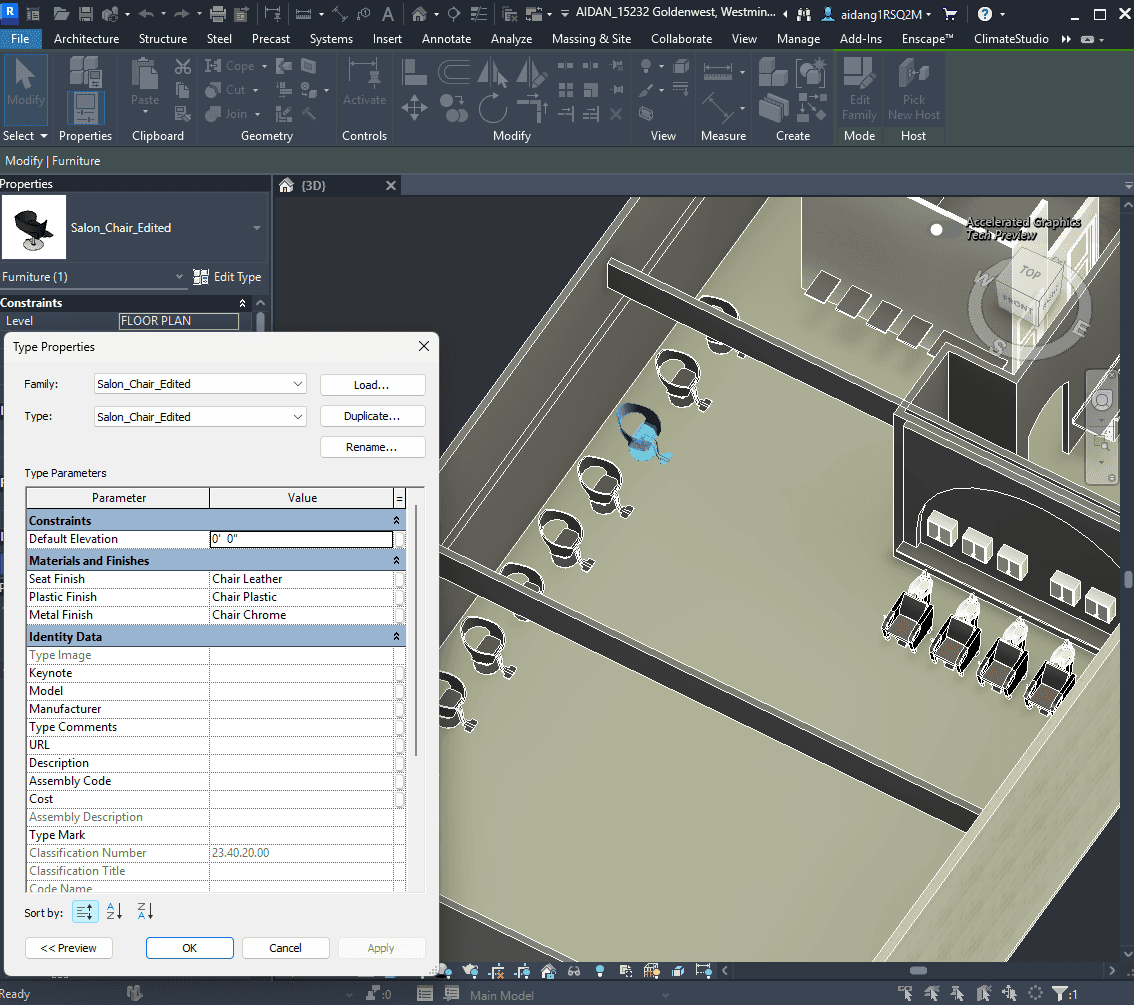Collapse the Materials and Finishes group

click(x=397, y=561)
